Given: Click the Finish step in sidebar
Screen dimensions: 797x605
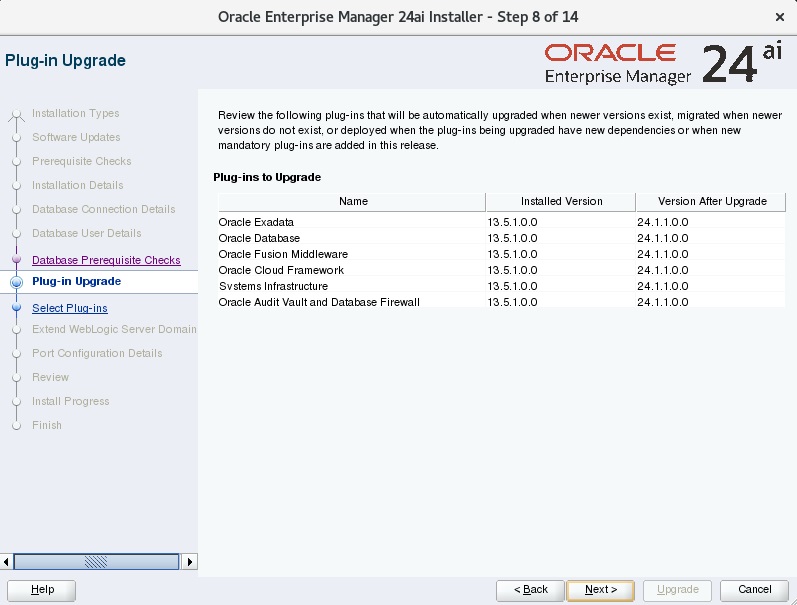Looking at the screenshot, I should (x=46, y=425).
